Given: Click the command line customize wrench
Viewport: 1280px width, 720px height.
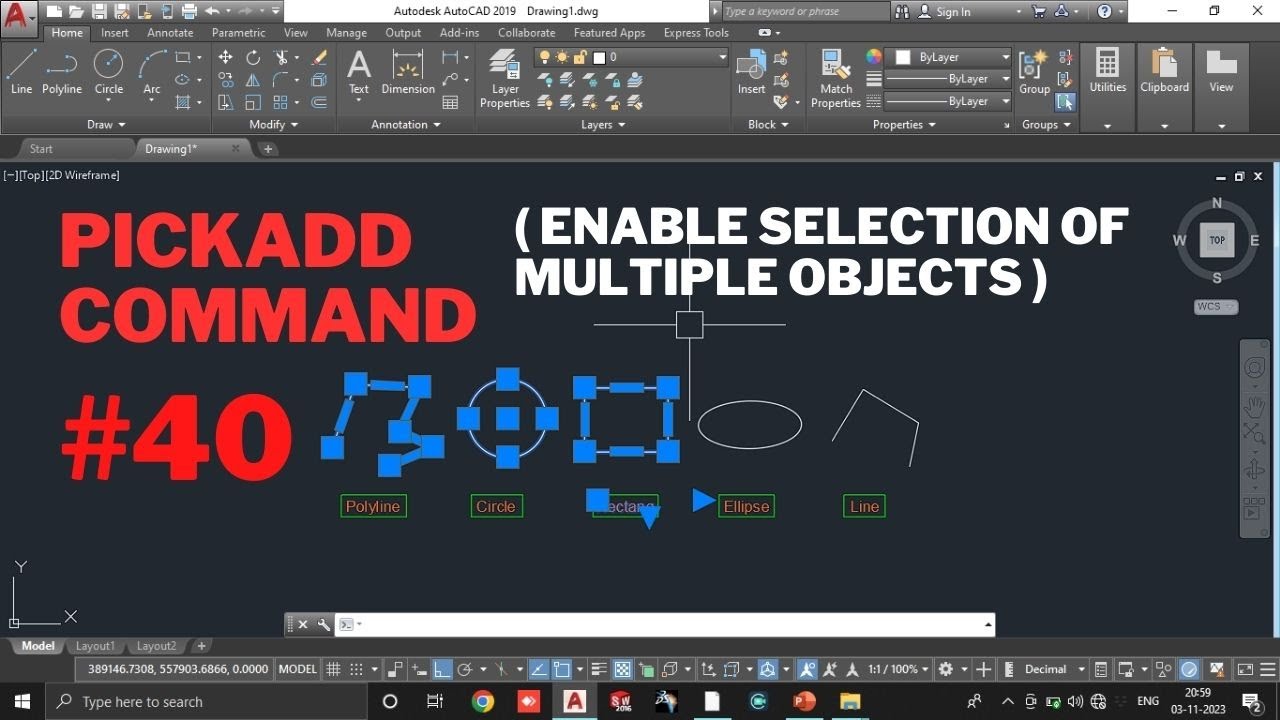Looking at the screenshot, I should pyautogui.click(x=324, y=625).
